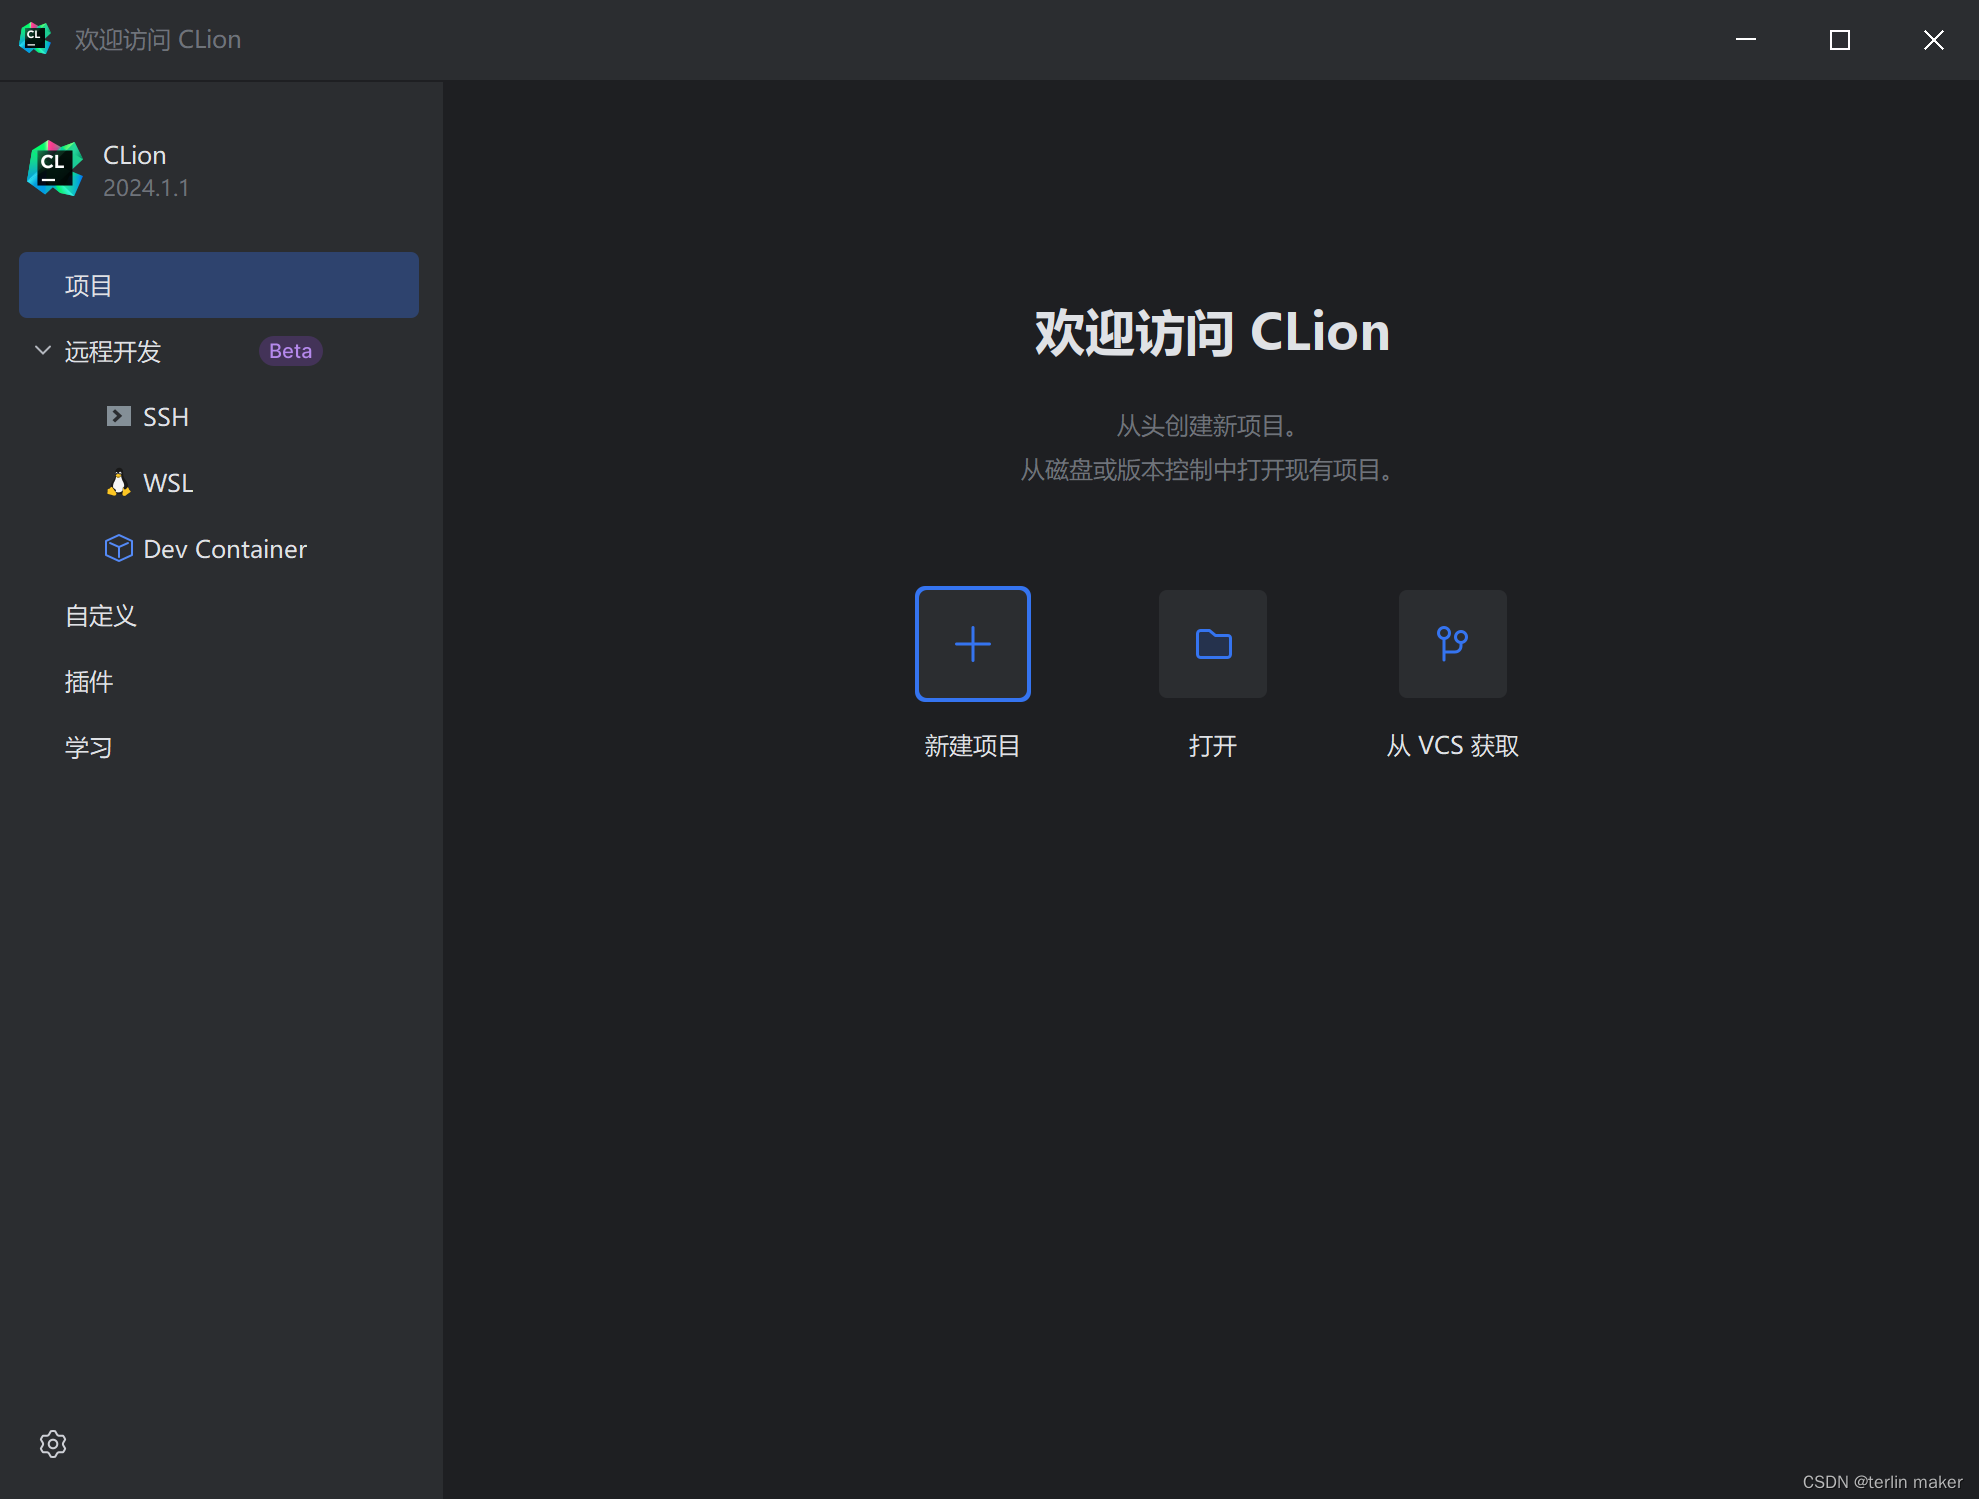The width and height of the screenshot is (1979, 1499).
Task: Click the 打开 label
Action: (x=1213, y=746)
